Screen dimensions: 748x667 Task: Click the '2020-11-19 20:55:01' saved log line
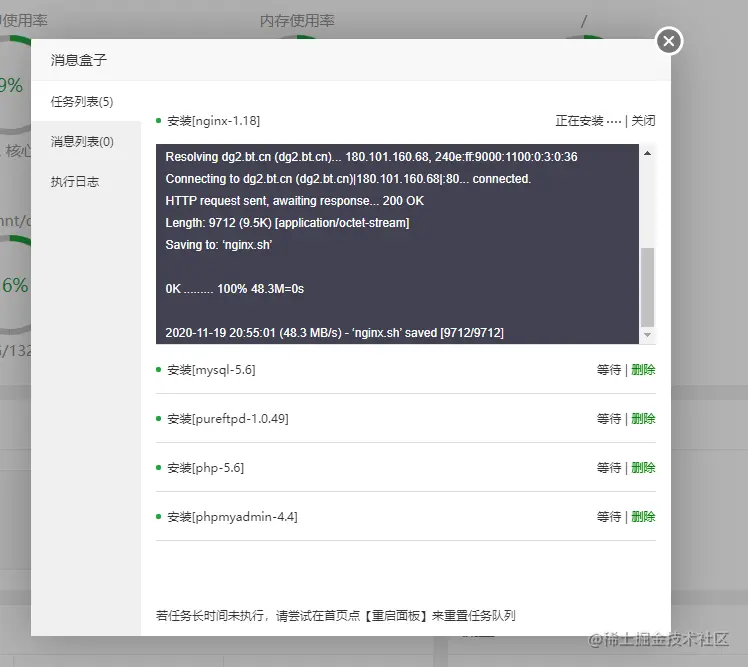click(334, 333)
